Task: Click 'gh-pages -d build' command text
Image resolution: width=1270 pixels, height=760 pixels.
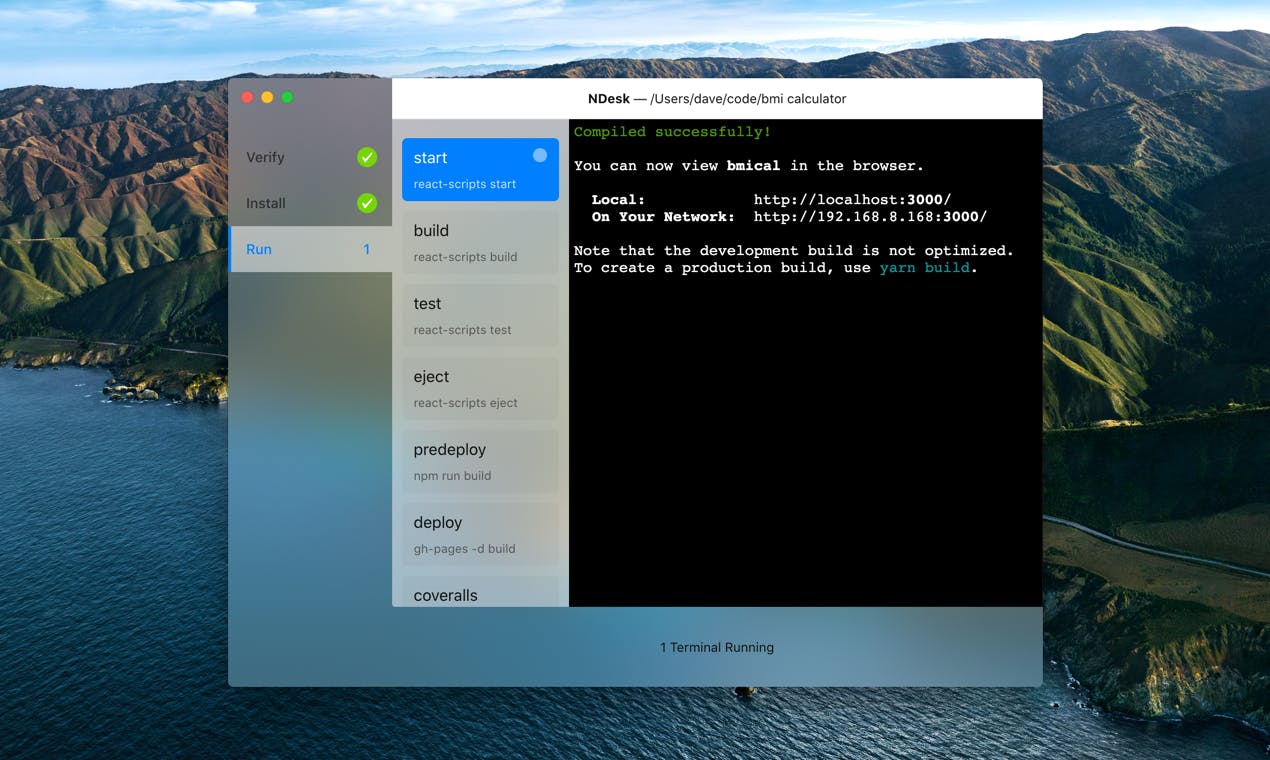Action: (464, 549)
